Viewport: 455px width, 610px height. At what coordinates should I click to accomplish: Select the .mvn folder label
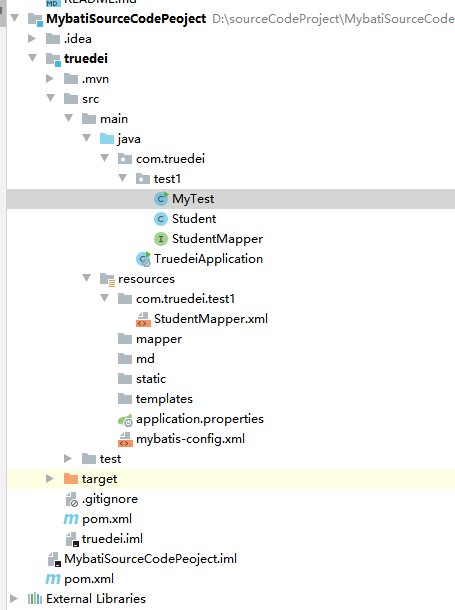coord(95,79)
